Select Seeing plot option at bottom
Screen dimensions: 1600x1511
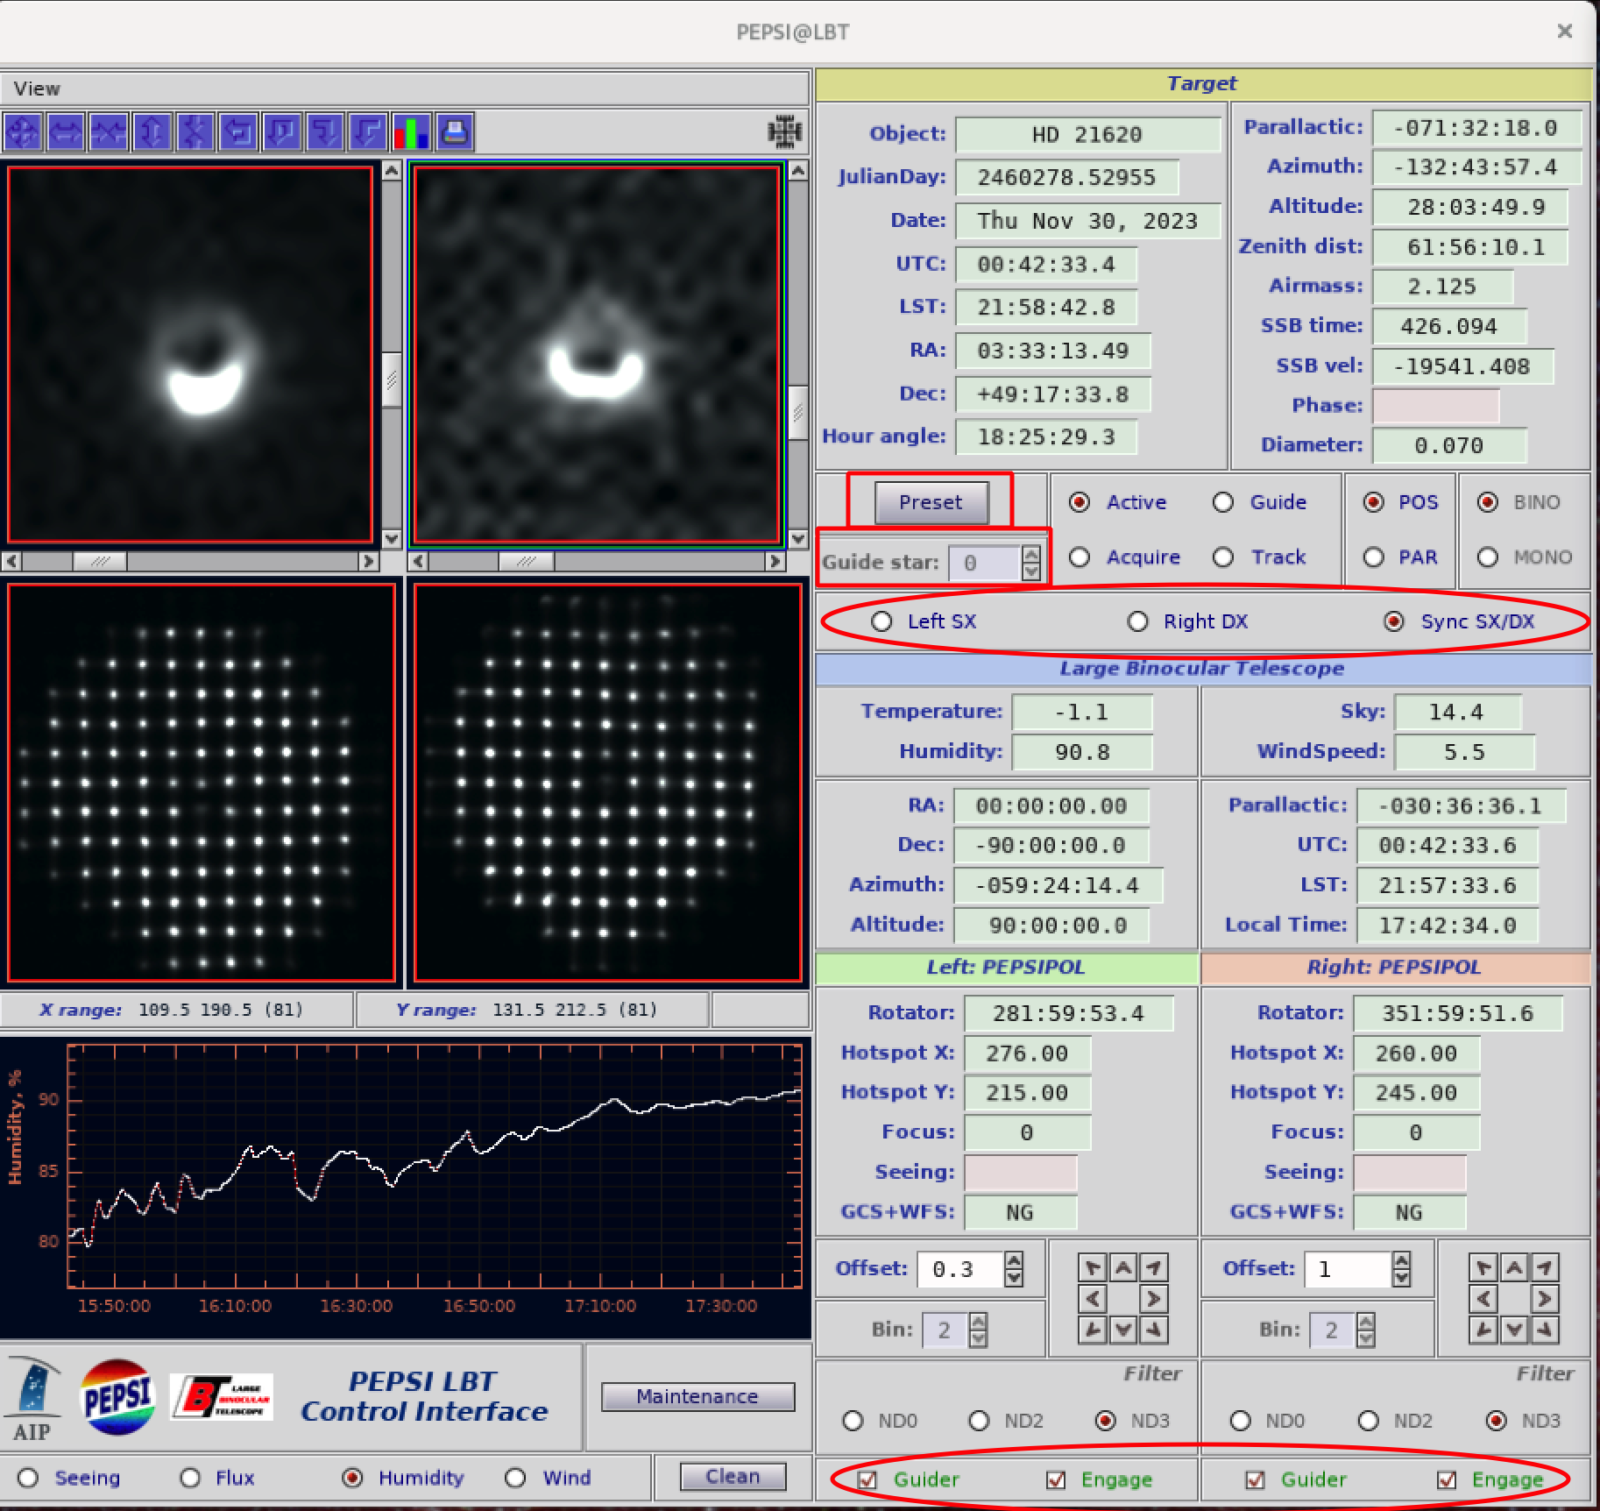29,1477
